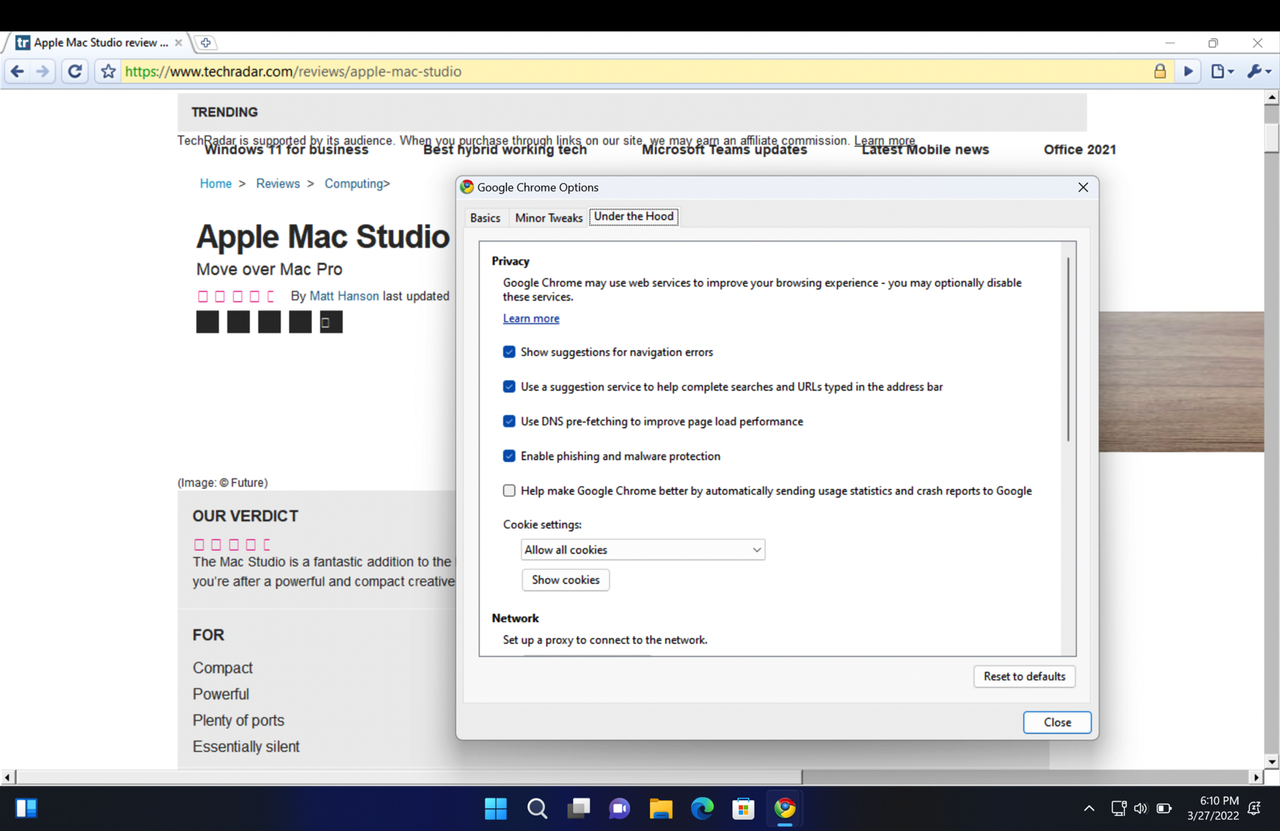1280x831 pixels.
Task: Open Office 2021 trending link
Action: tap(1080, 150)
